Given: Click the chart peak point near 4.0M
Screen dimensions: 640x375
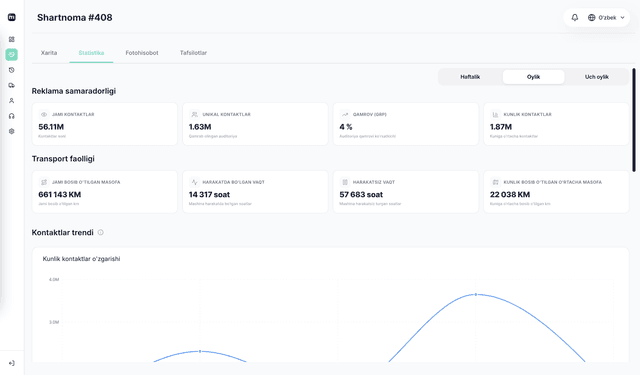Looking at the screenshot, I should click(x=476, y=294).
